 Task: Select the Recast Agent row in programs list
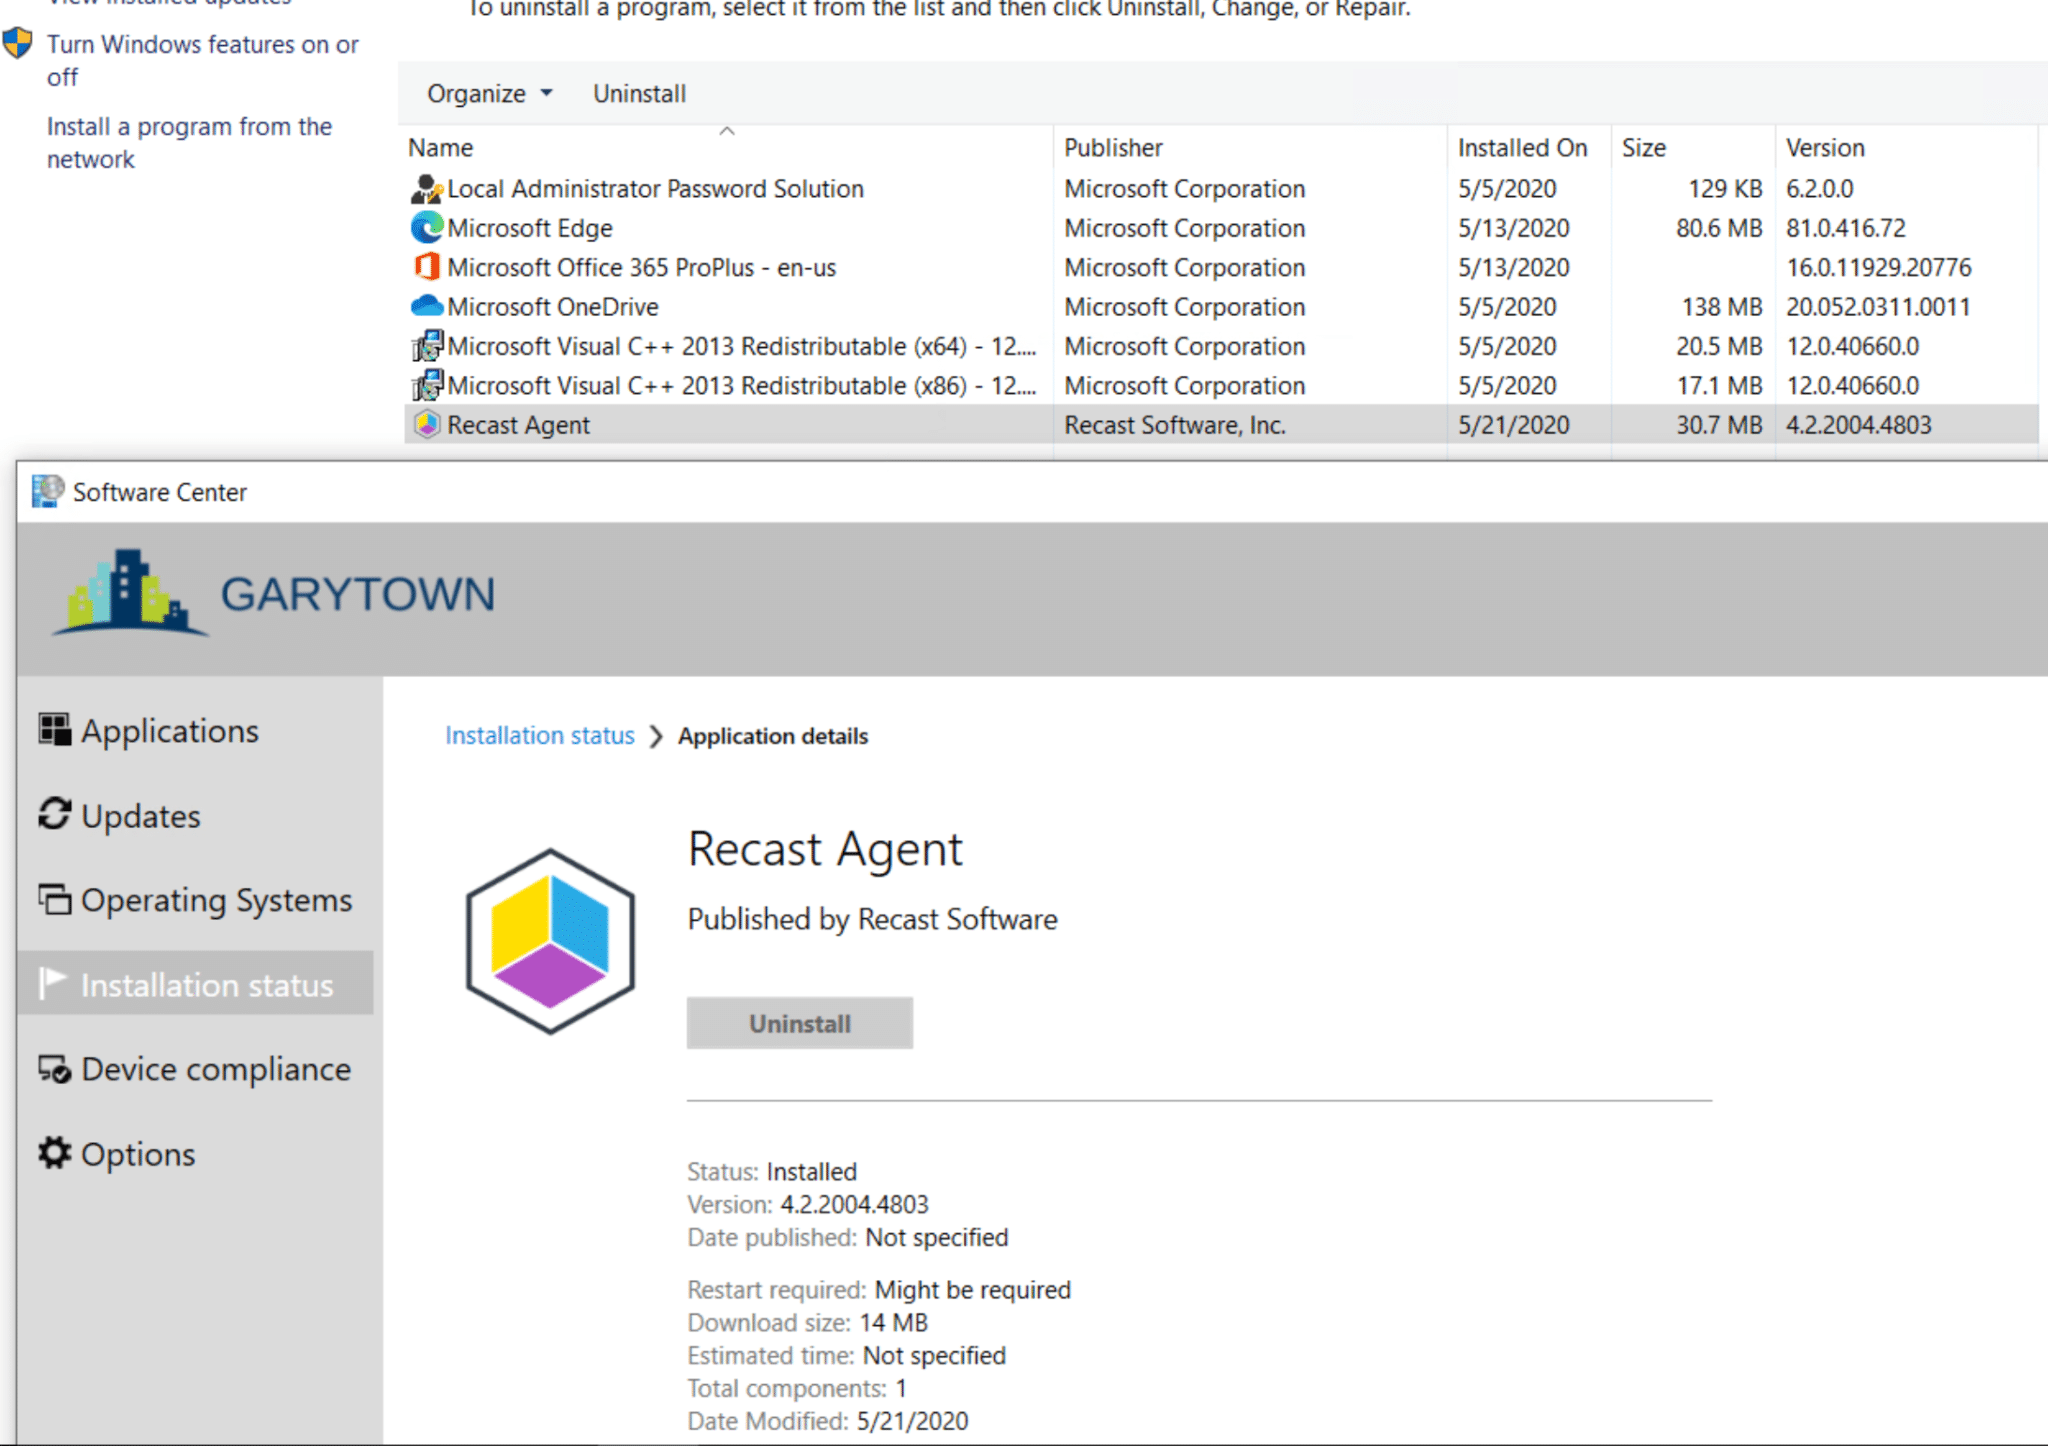518,425
